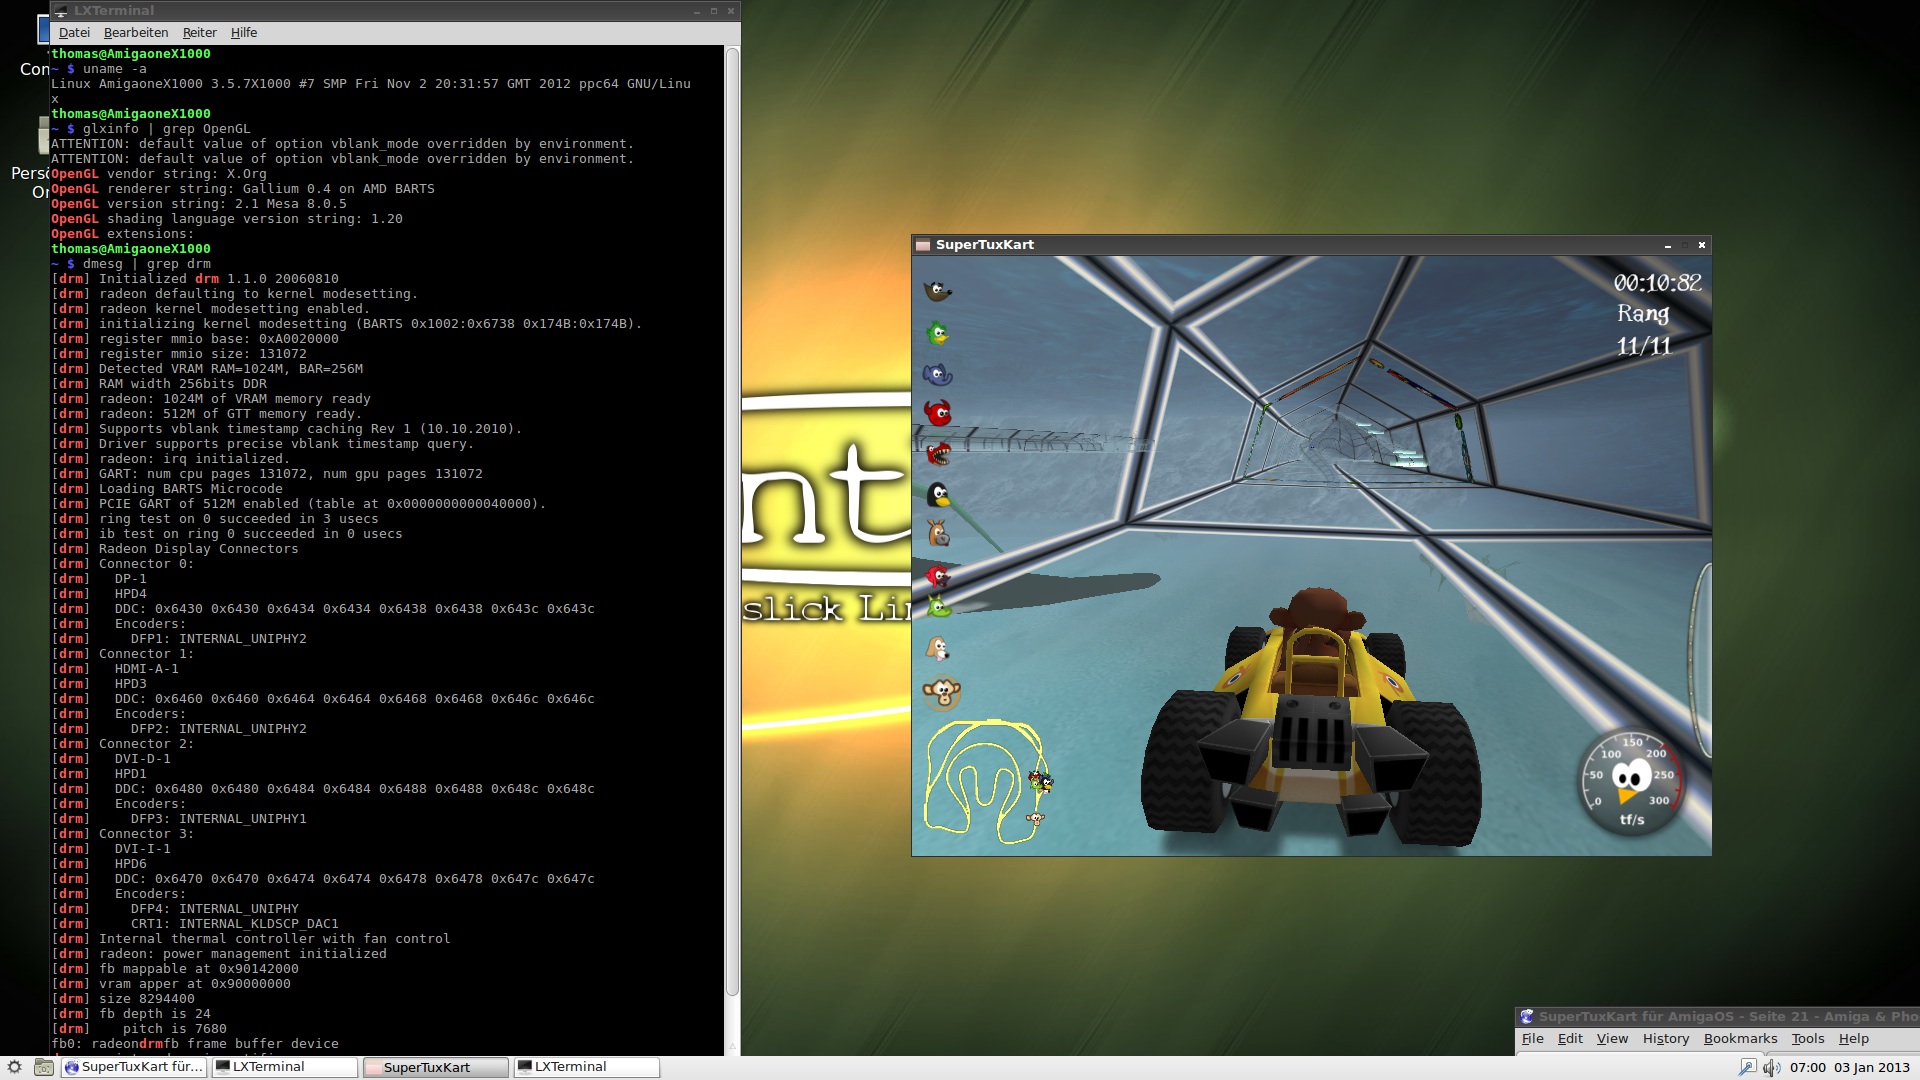Screen dimensions: 1920x1080
Task: Click the 'DVI-D-1' connector line
Action: click(111, 759)
